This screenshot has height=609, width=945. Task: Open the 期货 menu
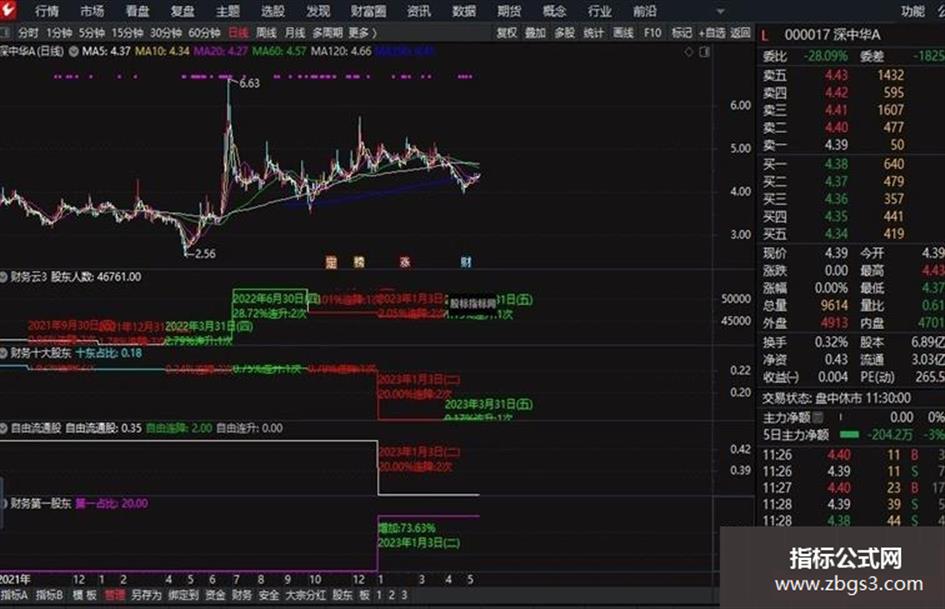(x=509, y=11)
